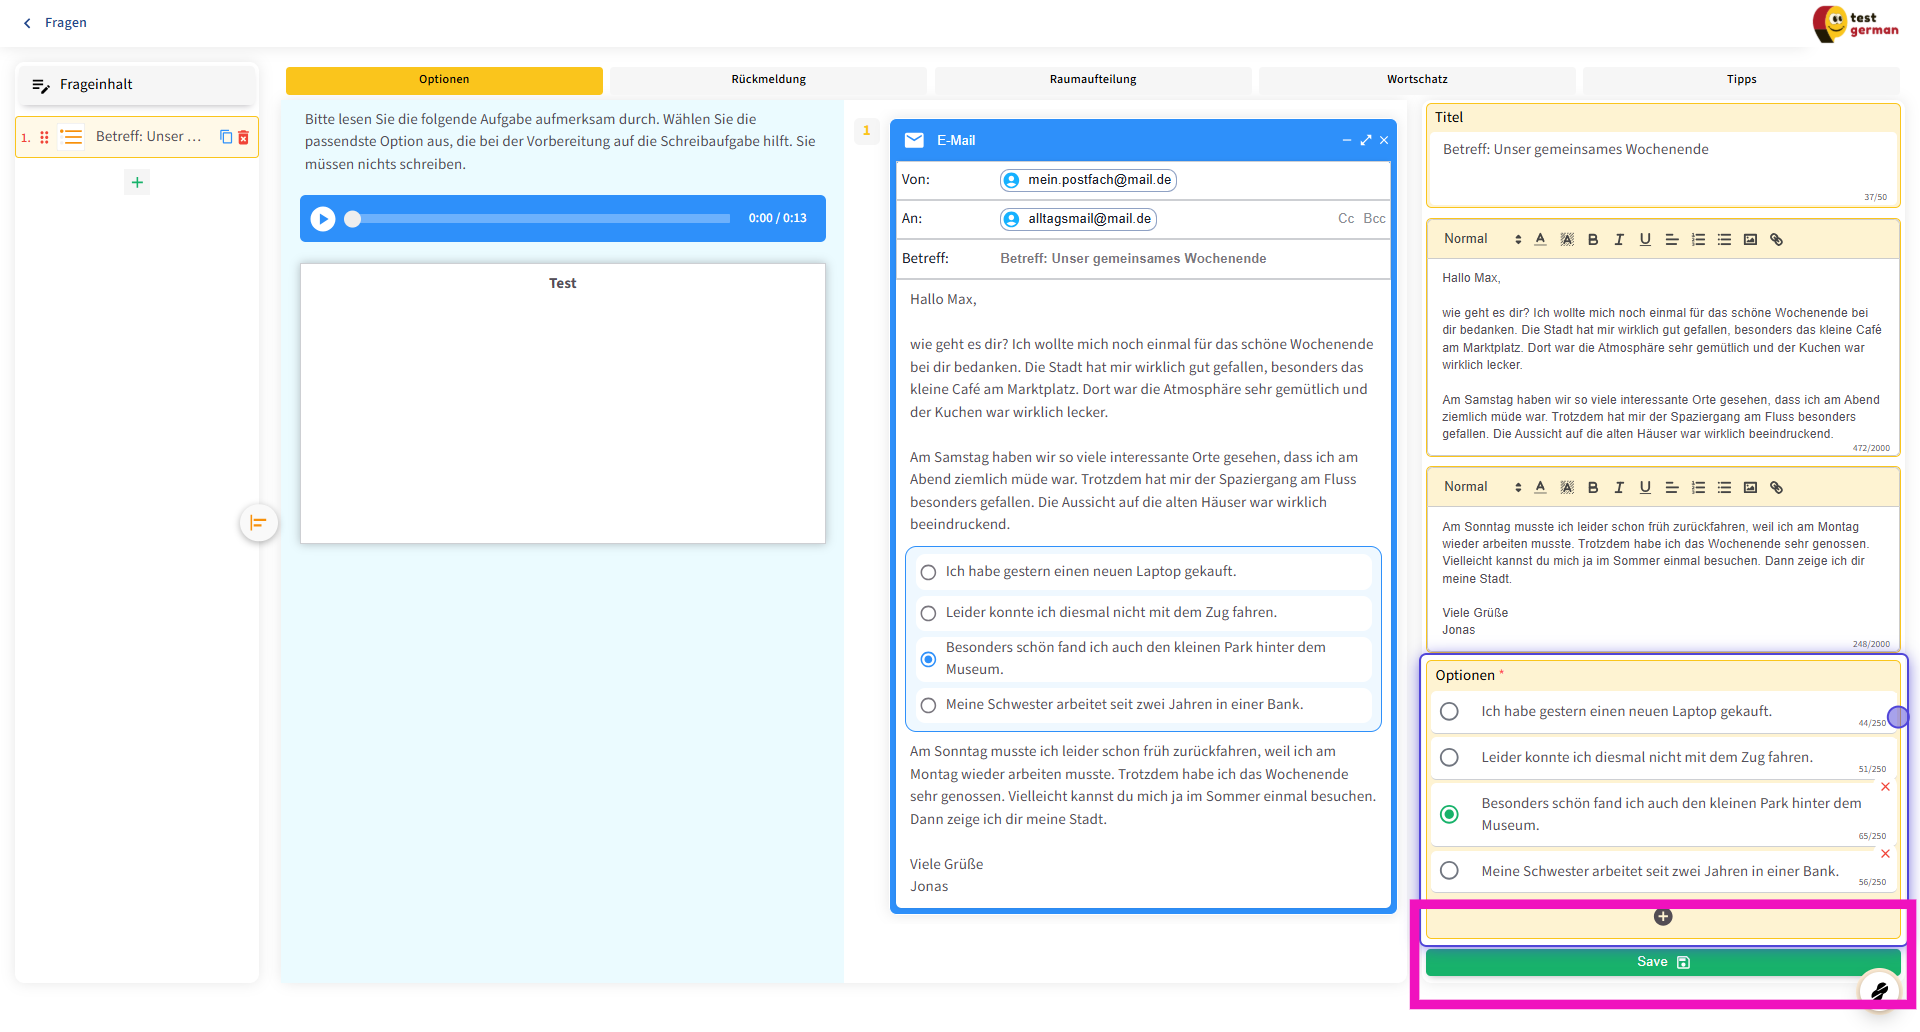This screenshot has height=1032, width=1920.
Task: Select the "Leider konnte ich diesmal" option in the Optionen panel
Action: click(x=1449, y=757)
